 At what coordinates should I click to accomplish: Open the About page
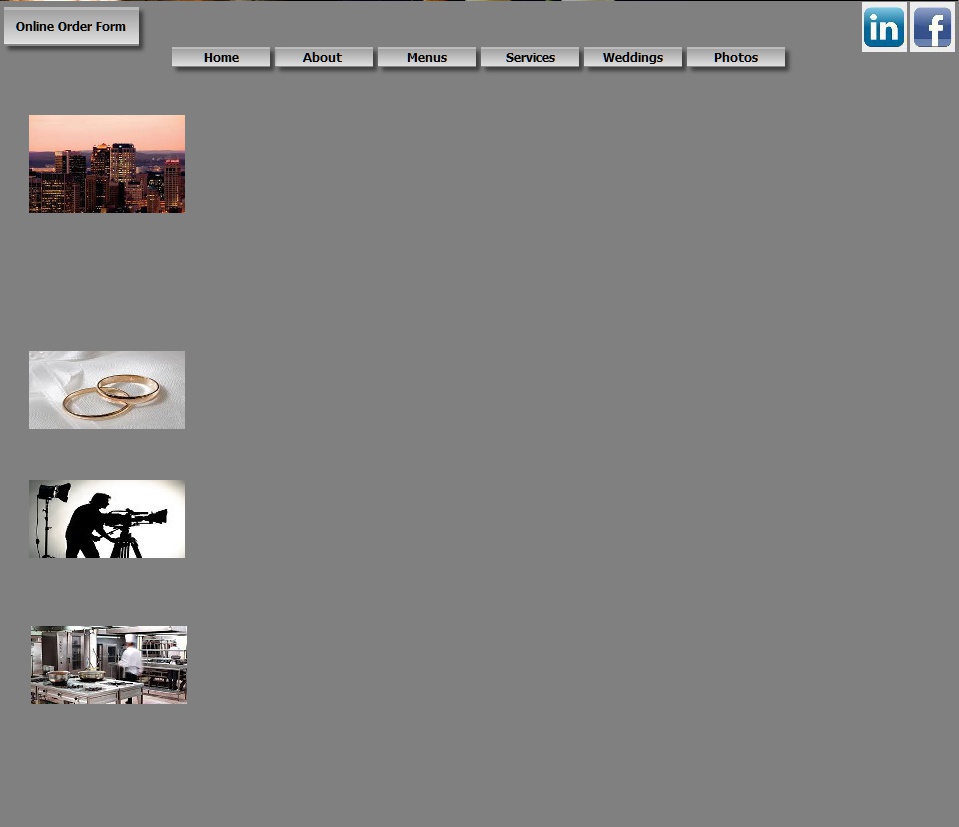(x=323, y=58)
